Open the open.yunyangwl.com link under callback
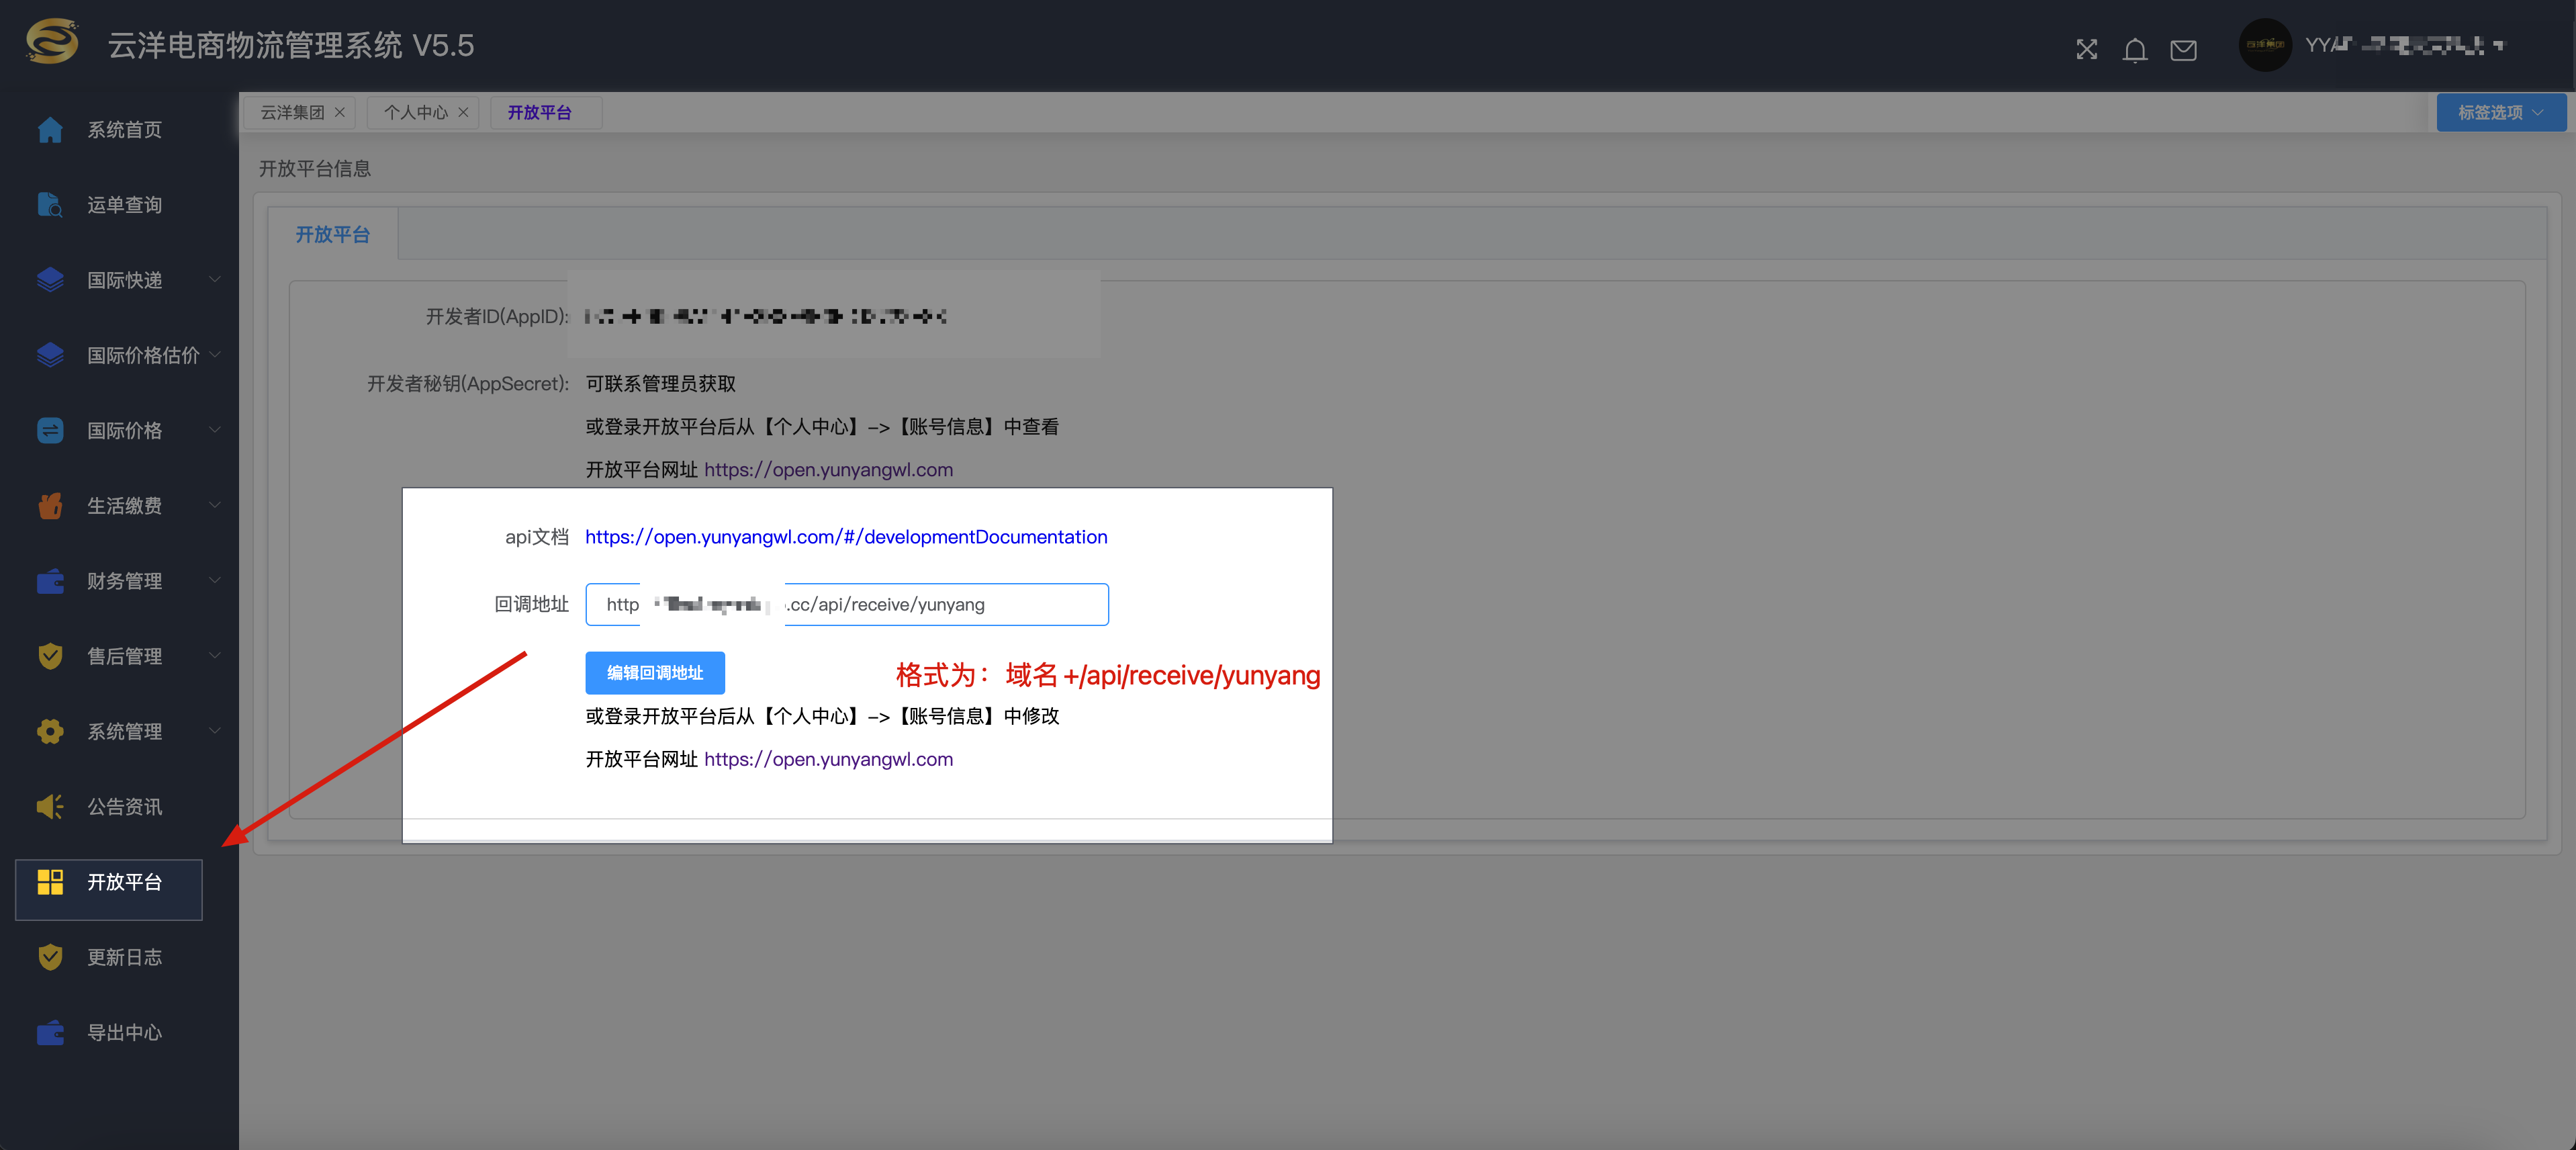Viewport: 2576px width, 1150px height. (x=828, y=759)
